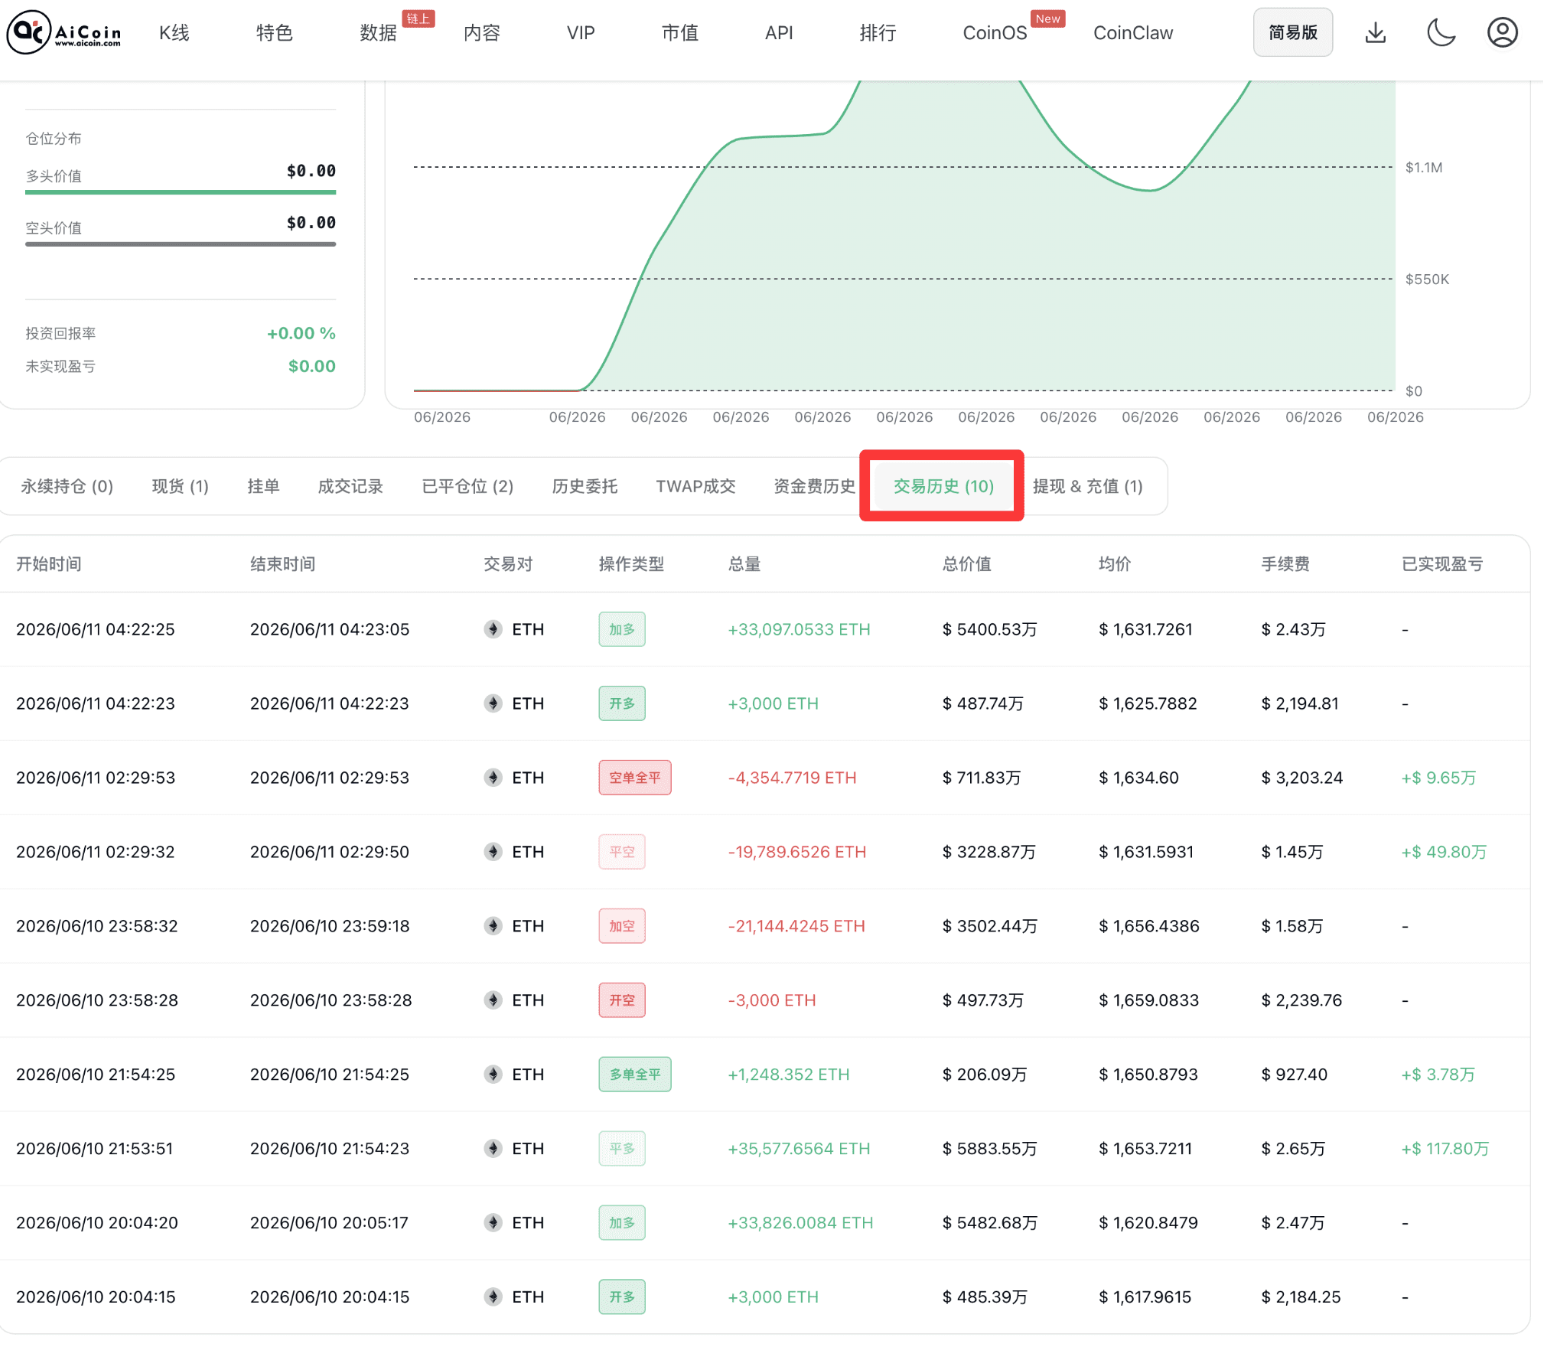This screenshot has width=1543, height=1345.
Task: Click ETH coin icon in 21:53:51 row
Action: [x=493, y=1148]
